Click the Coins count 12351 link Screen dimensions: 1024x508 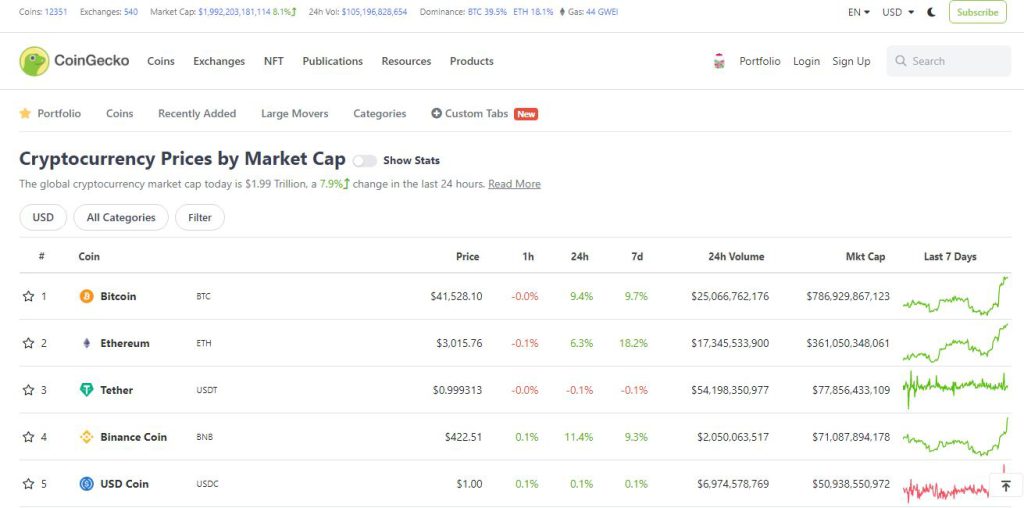click(x=56, y=12)
